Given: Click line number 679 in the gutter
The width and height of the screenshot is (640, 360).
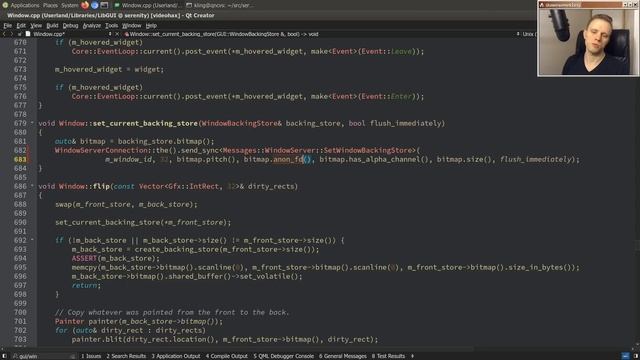Looking at the screenshot, I should point(20,123).
